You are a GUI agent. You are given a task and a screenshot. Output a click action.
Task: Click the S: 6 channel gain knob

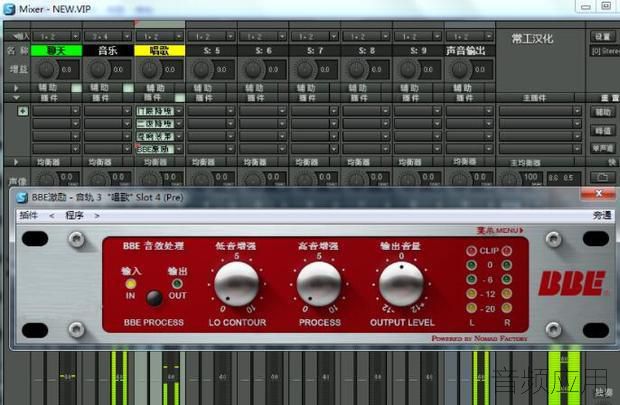click(x=253, y=69)
